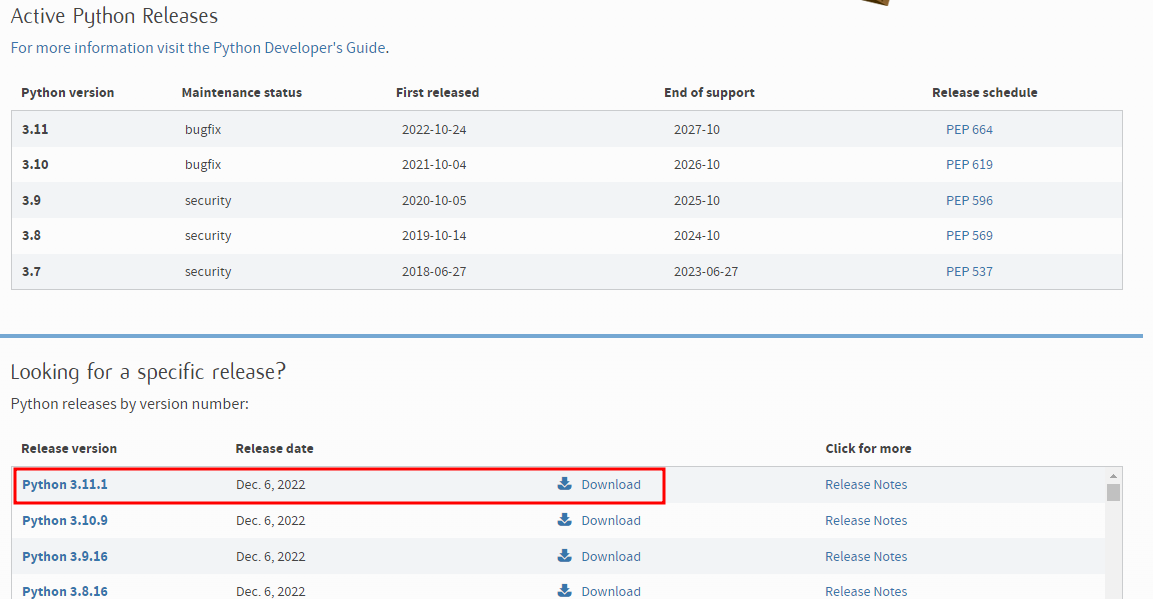Click end of support value 2023-06-27
This screenshot has width=1153, height=599.
[706, 272]
